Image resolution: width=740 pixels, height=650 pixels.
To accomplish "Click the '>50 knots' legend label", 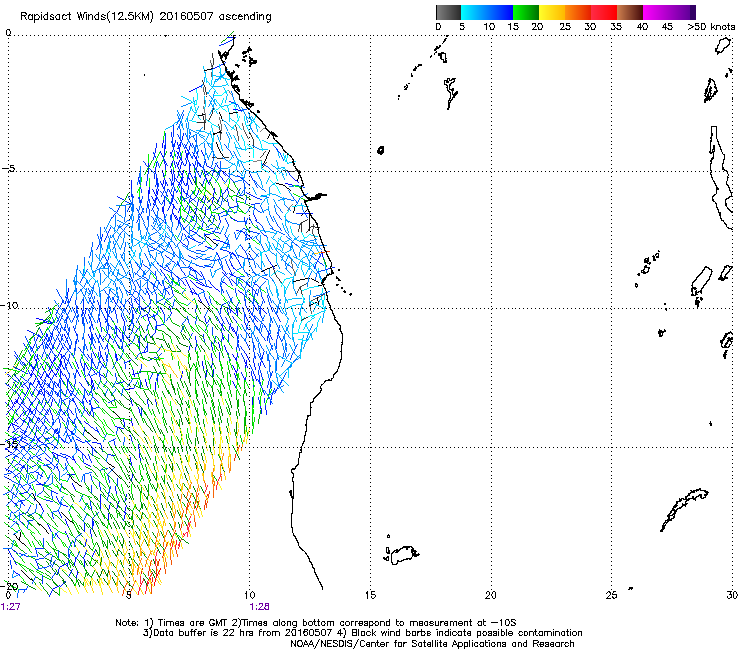I will tap(711, 27).
